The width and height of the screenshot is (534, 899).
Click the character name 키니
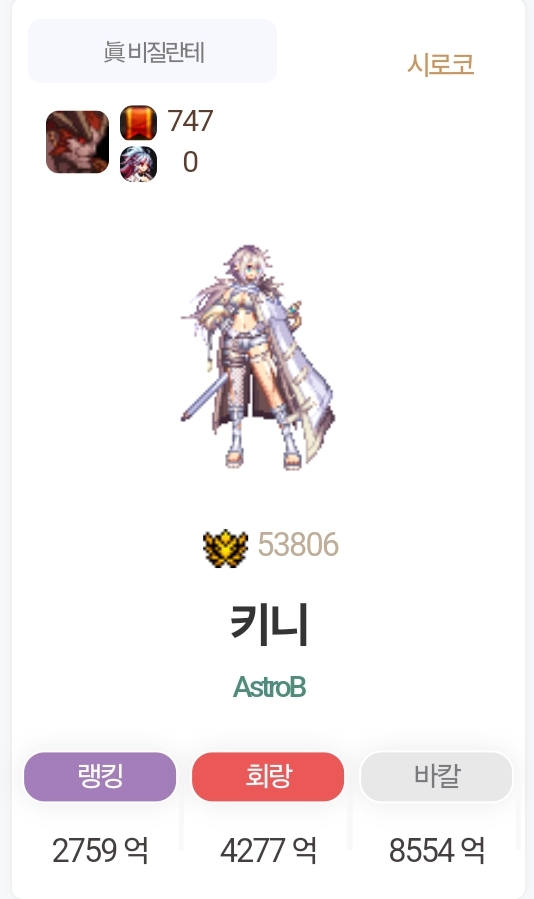click(269, 624)
